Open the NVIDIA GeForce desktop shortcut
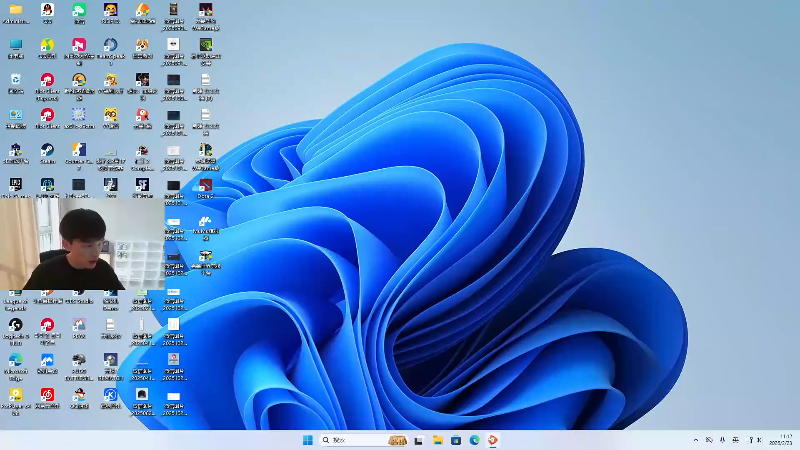 point(205,45)
